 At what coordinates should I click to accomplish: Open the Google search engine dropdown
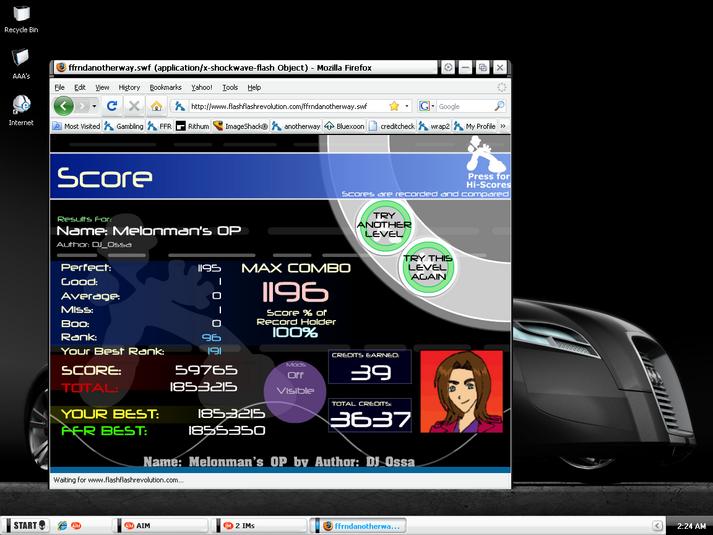[x=426, y=106]
